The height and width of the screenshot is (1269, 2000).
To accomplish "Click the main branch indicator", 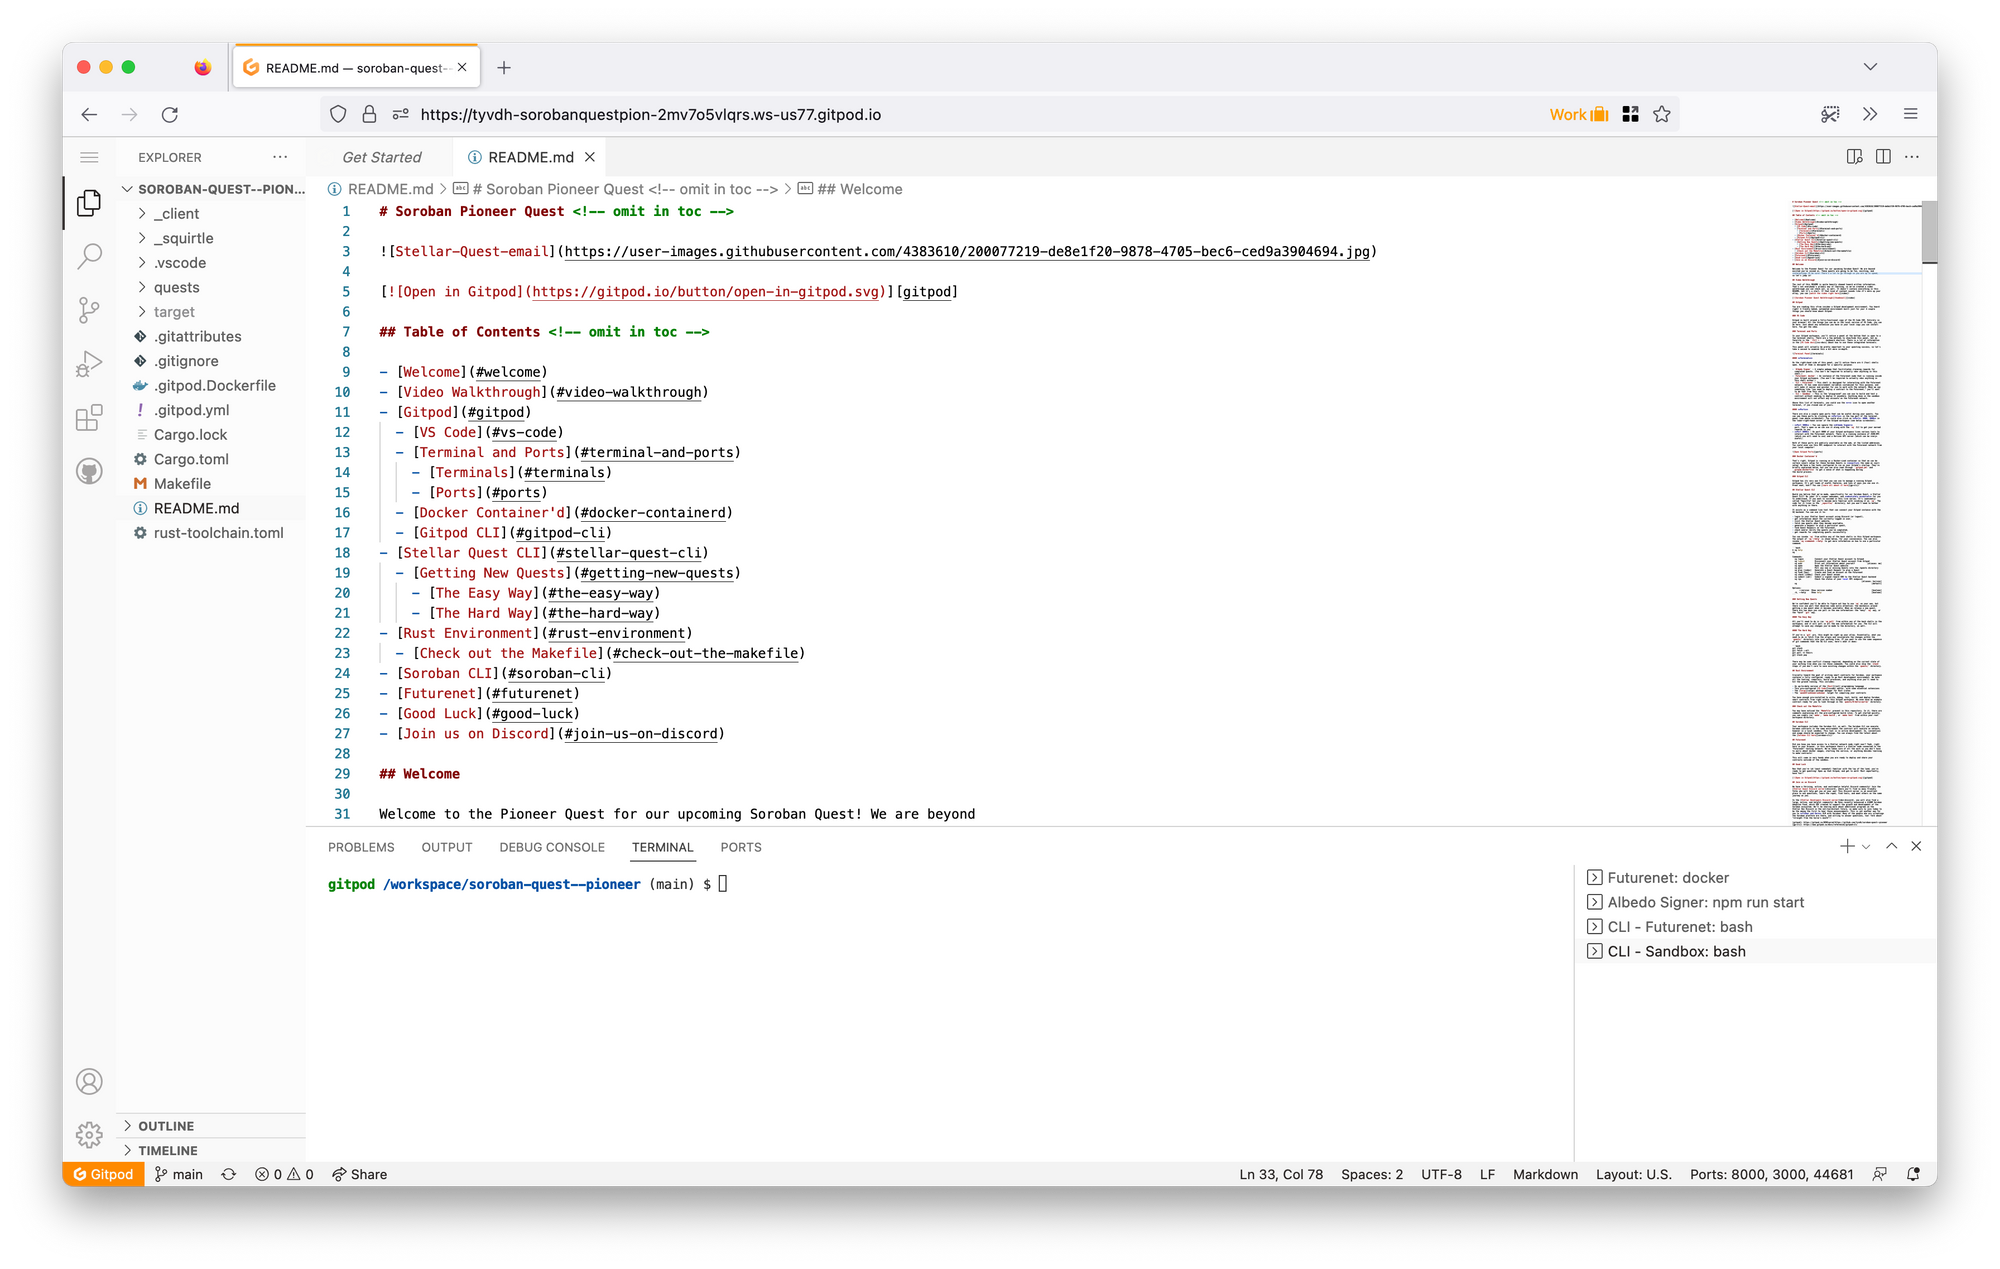I will point(179,1174).
